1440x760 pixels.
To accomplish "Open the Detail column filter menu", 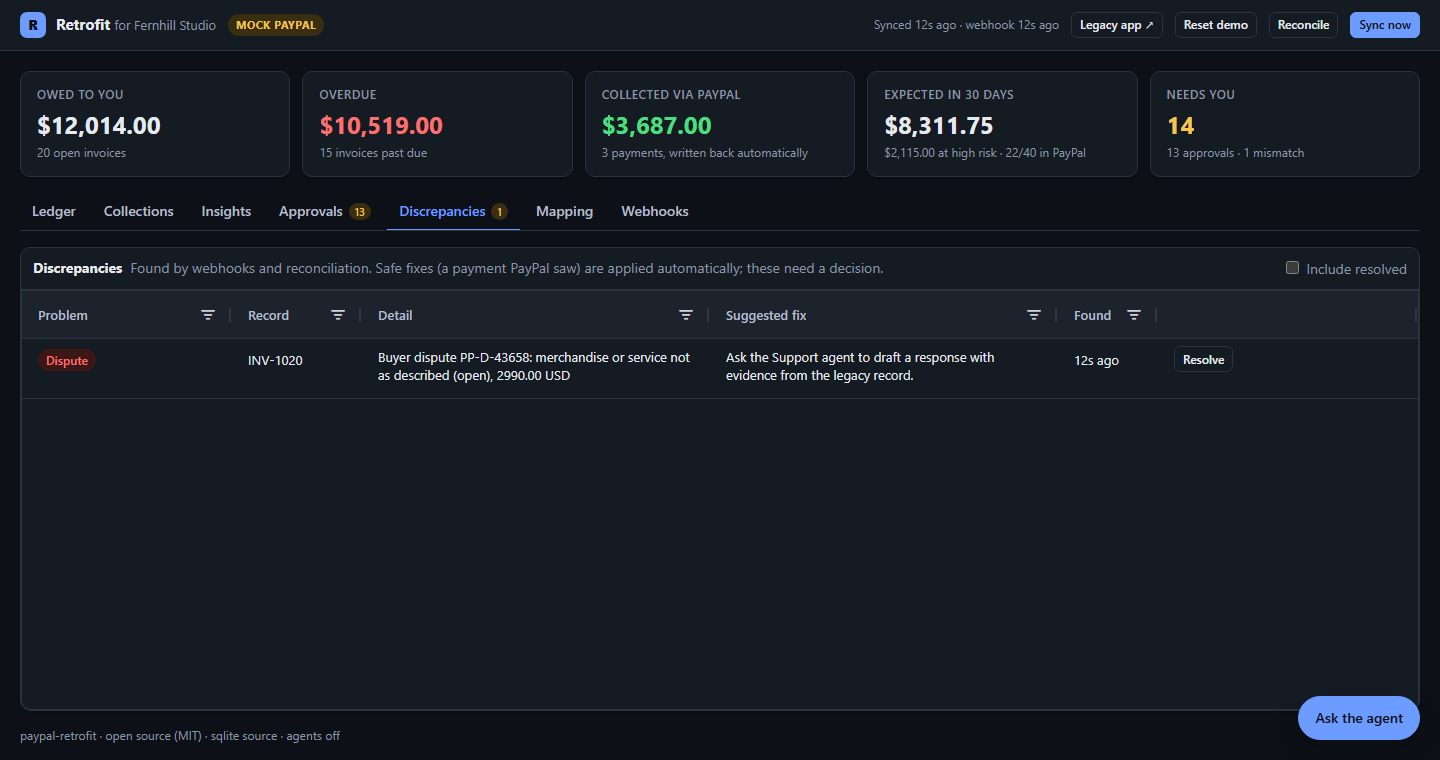I will coord(686,315).
